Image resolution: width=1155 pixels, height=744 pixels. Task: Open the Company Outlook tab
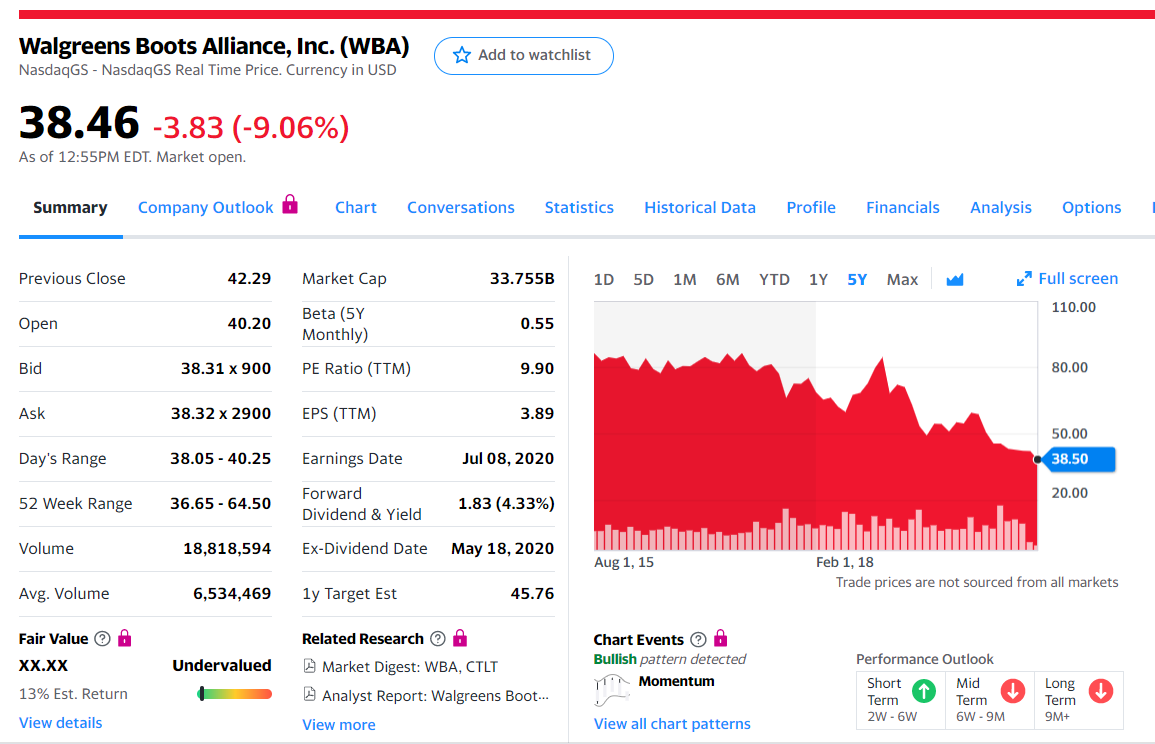[206, 208]
